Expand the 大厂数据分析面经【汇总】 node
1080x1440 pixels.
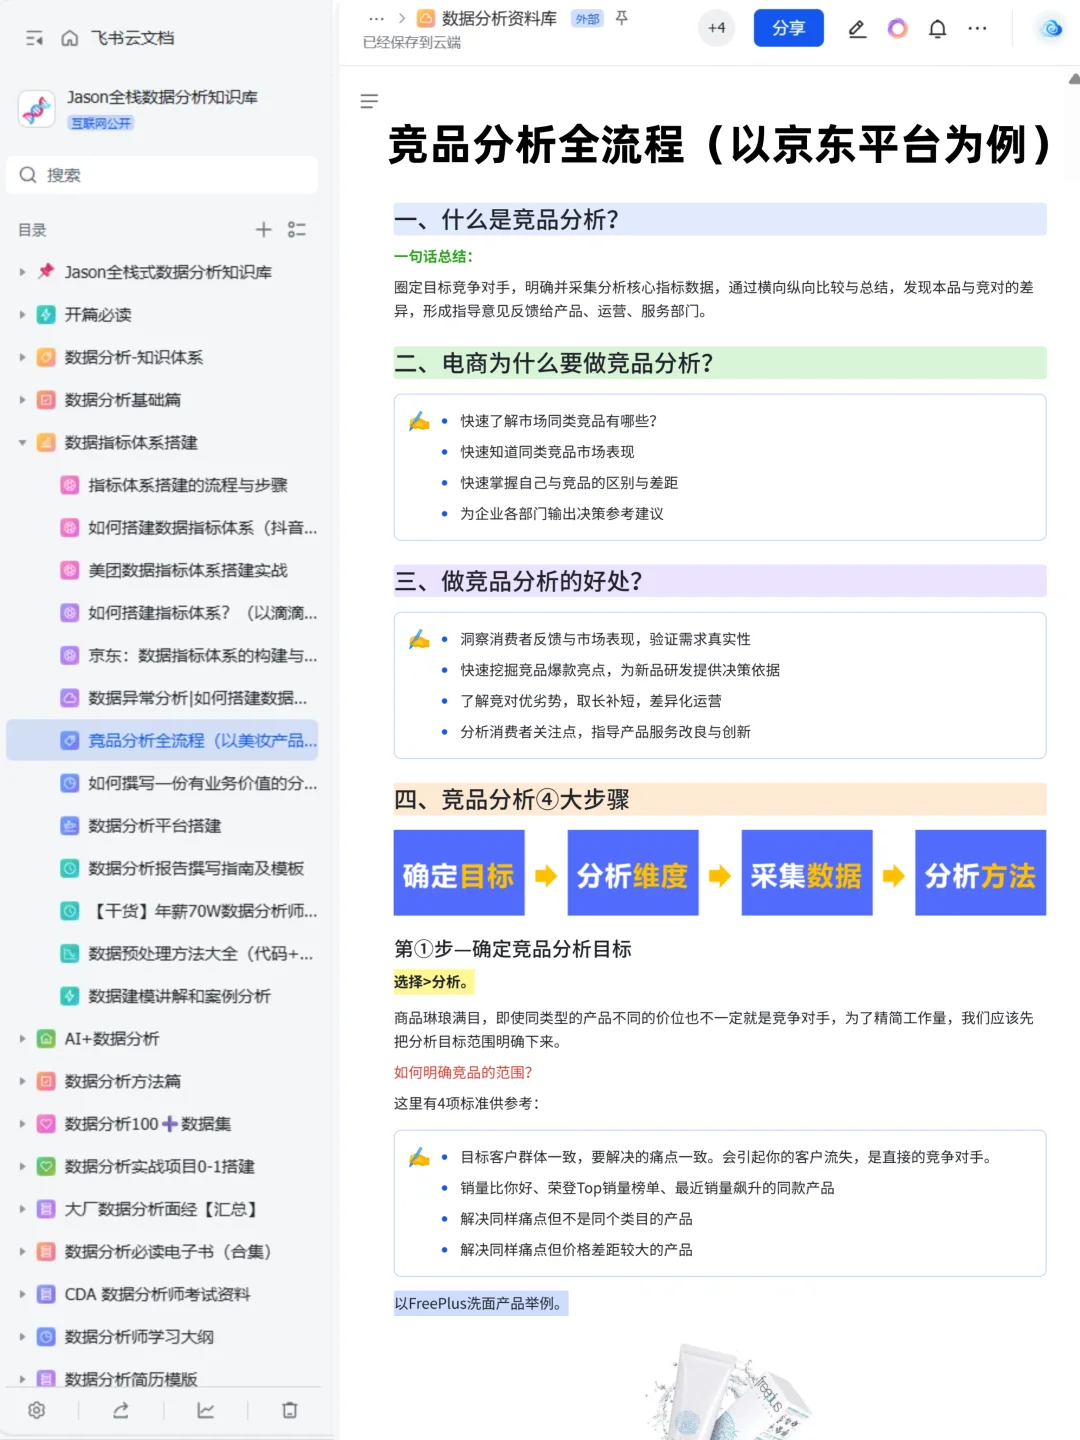(x=22, y=1209)
